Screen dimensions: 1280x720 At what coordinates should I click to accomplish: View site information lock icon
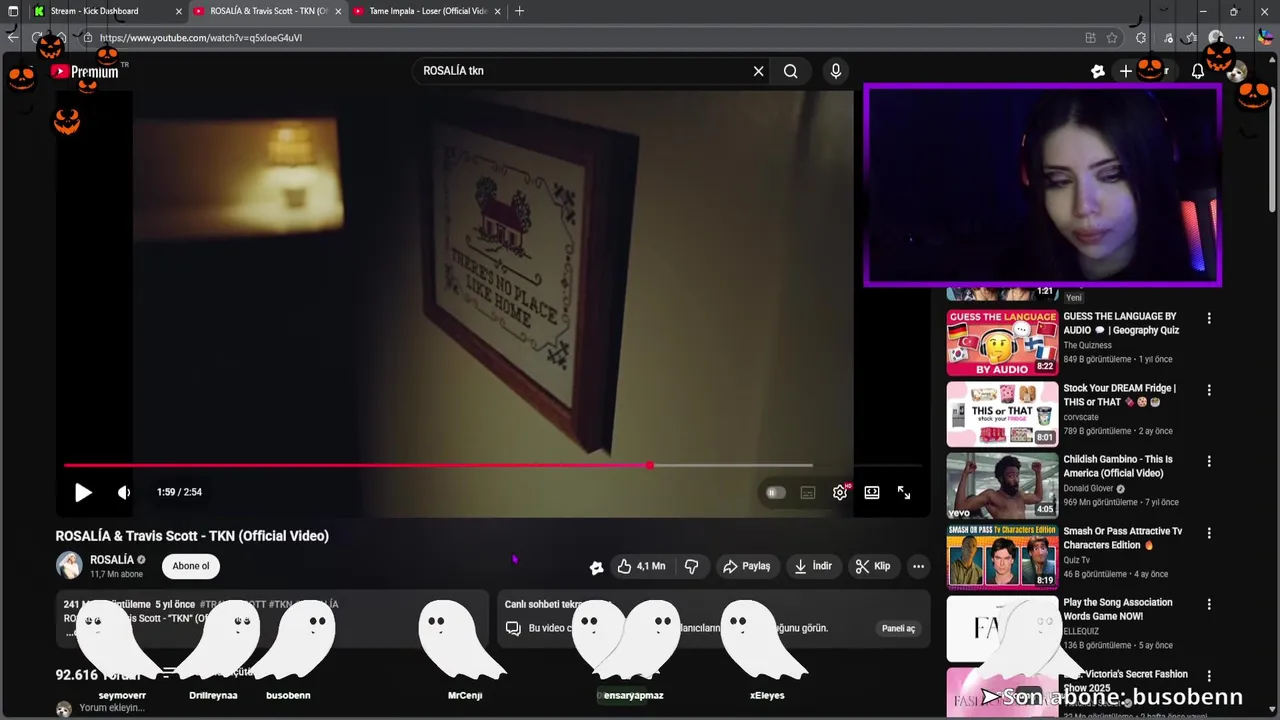click(88, 38)
